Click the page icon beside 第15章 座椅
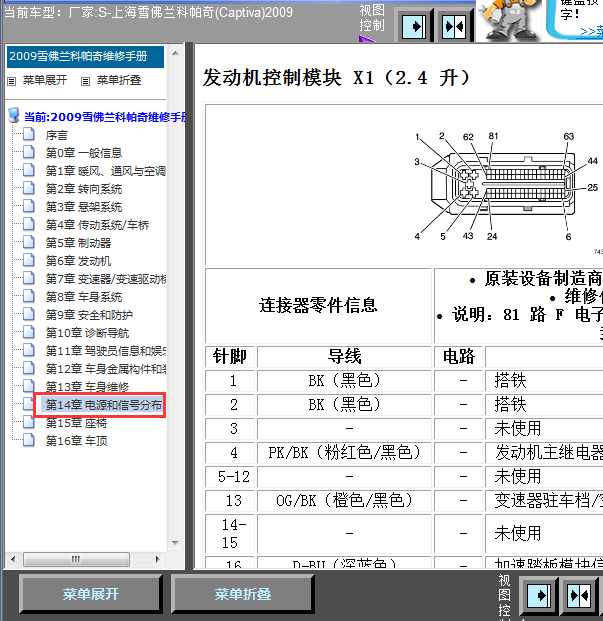 tap(29, 422)
